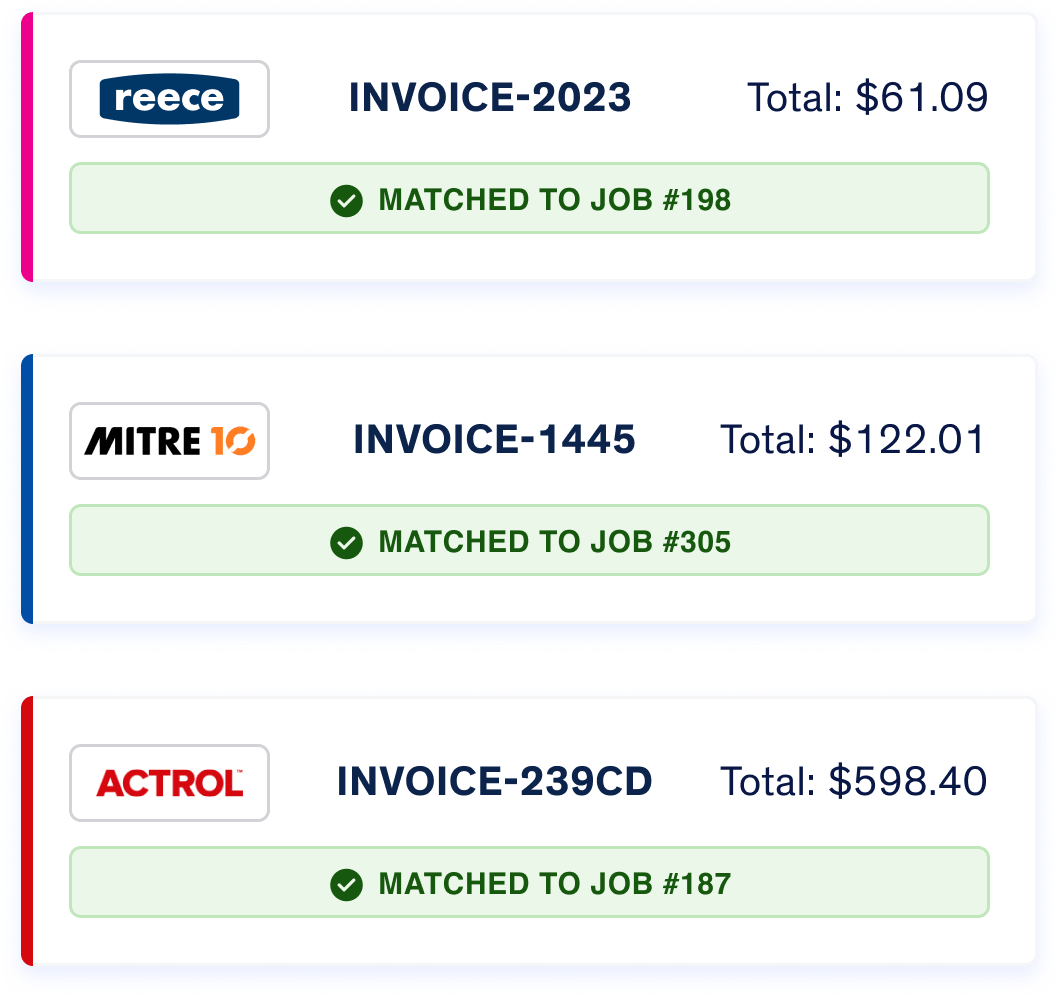Select the INVOICE-239CD title
This screenshot has width=1059, height=996.
494,781
